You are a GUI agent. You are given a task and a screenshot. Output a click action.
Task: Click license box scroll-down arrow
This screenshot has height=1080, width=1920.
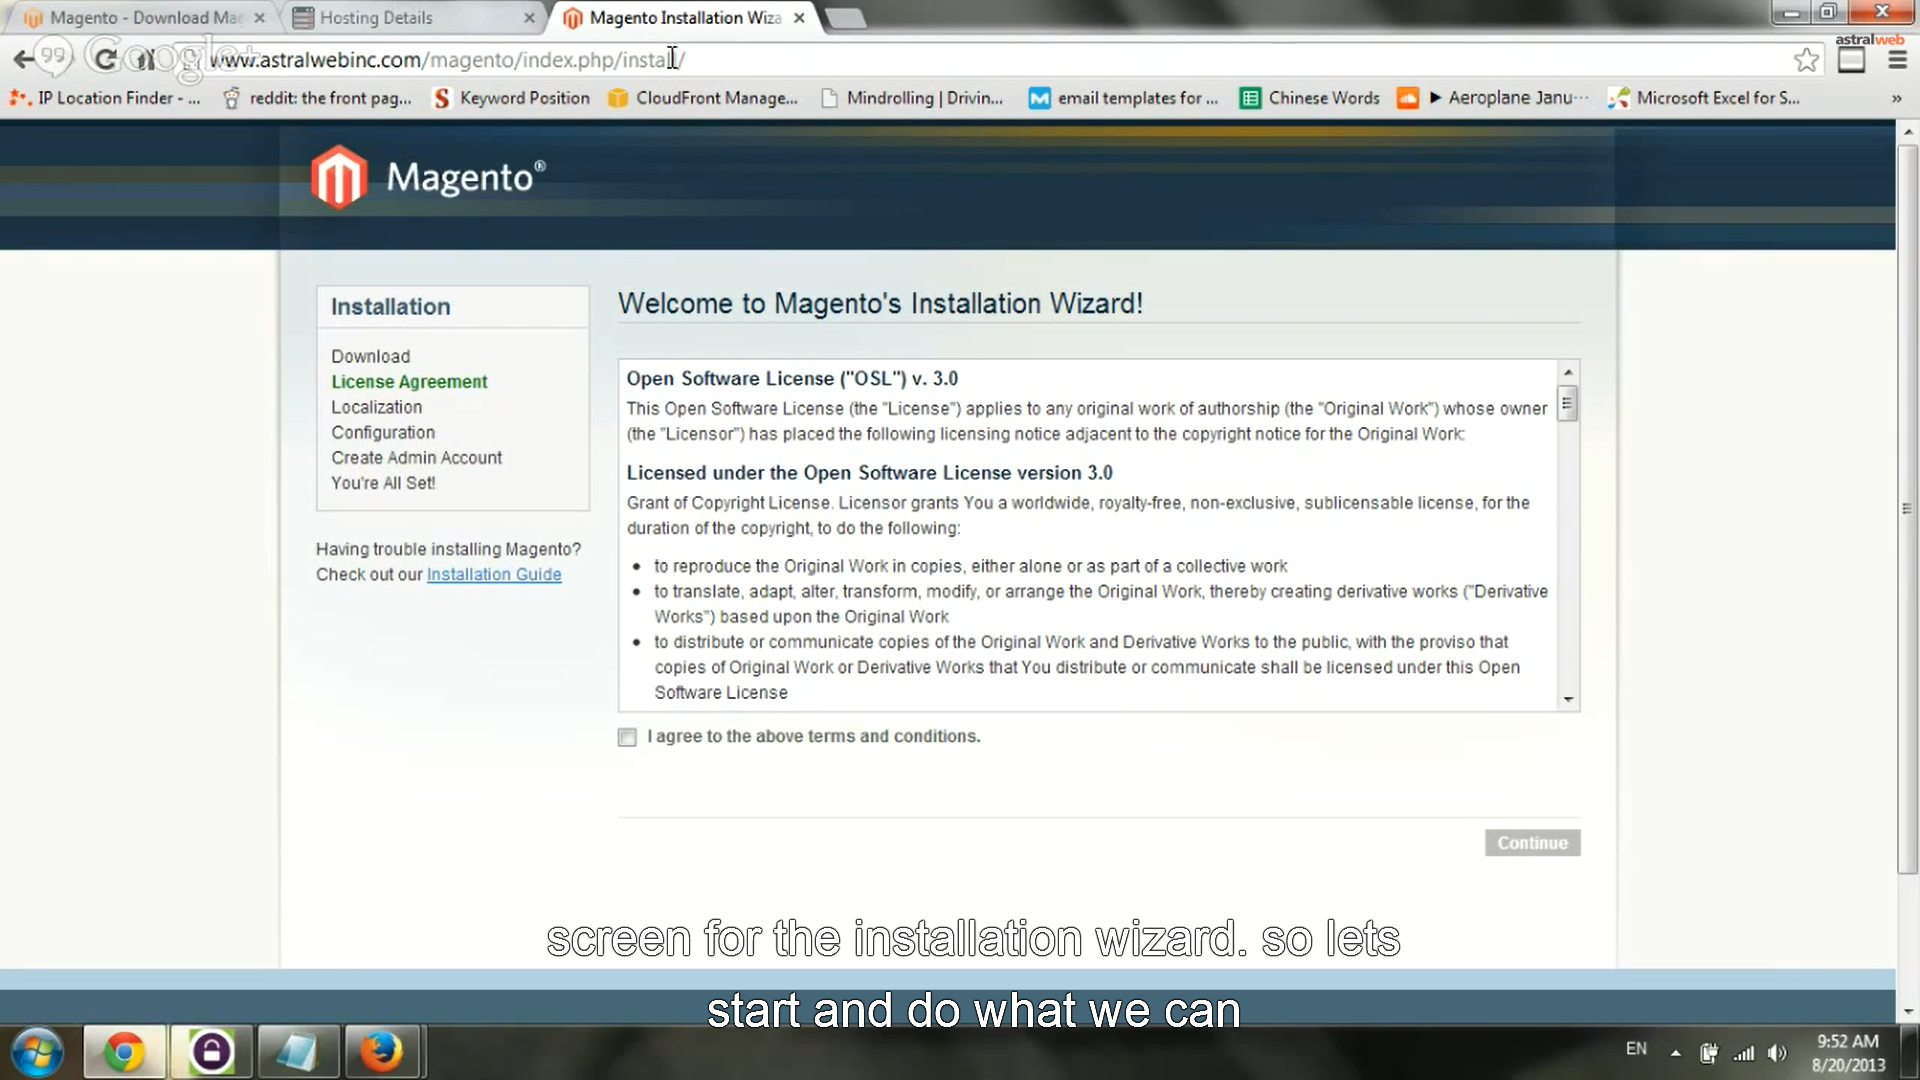coord(1568,700)
